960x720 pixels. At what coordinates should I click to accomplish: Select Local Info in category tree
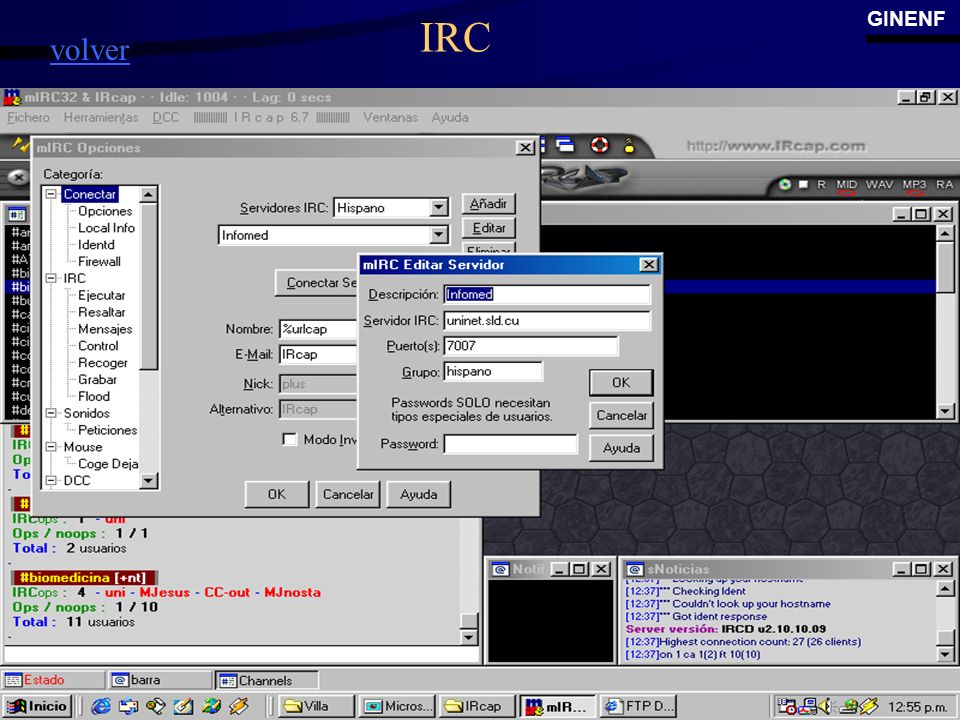point(106,228)
